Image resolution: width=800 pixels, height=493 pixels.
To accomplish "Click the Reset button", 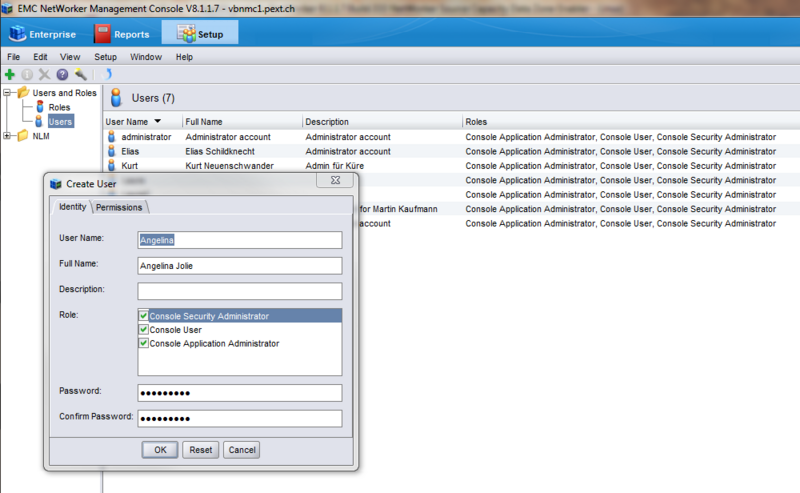I will (200, 450).
